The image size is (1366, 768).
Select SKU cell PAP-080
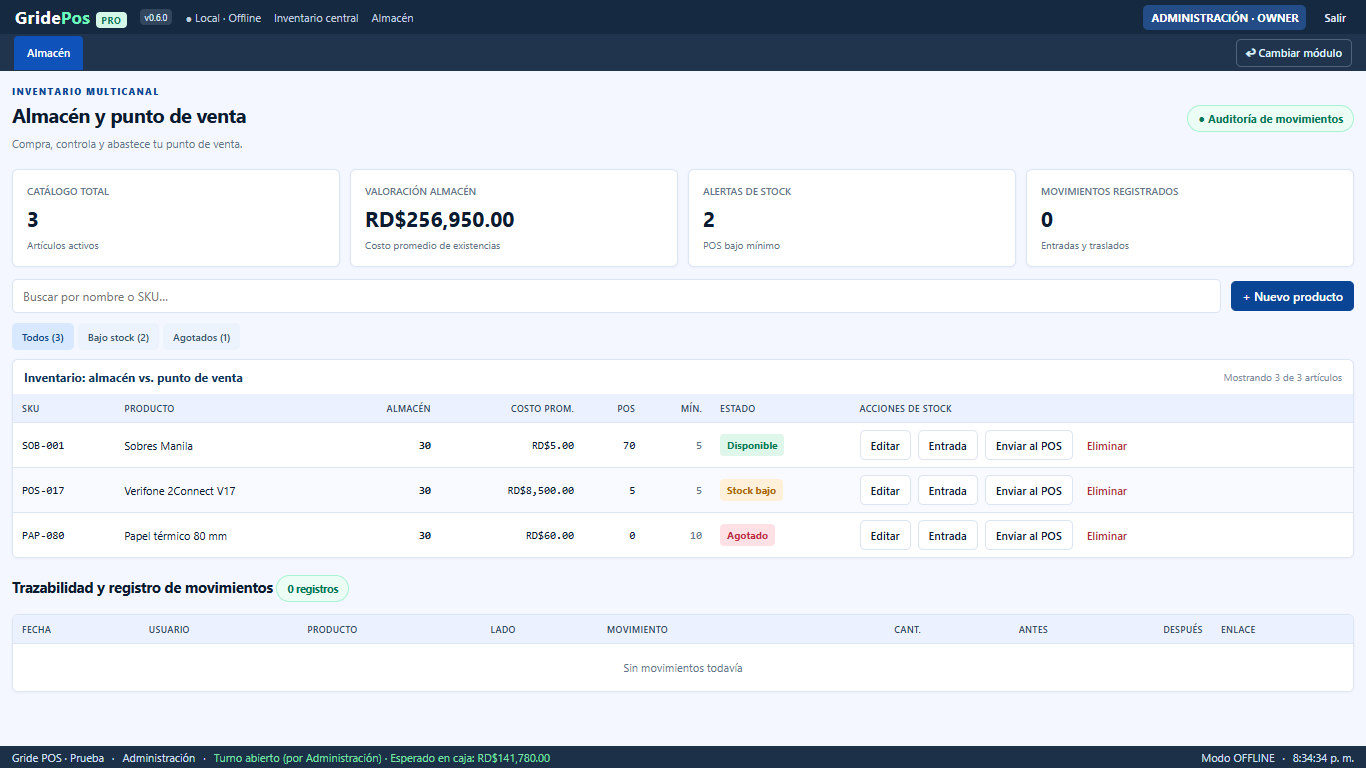(43, 536)
